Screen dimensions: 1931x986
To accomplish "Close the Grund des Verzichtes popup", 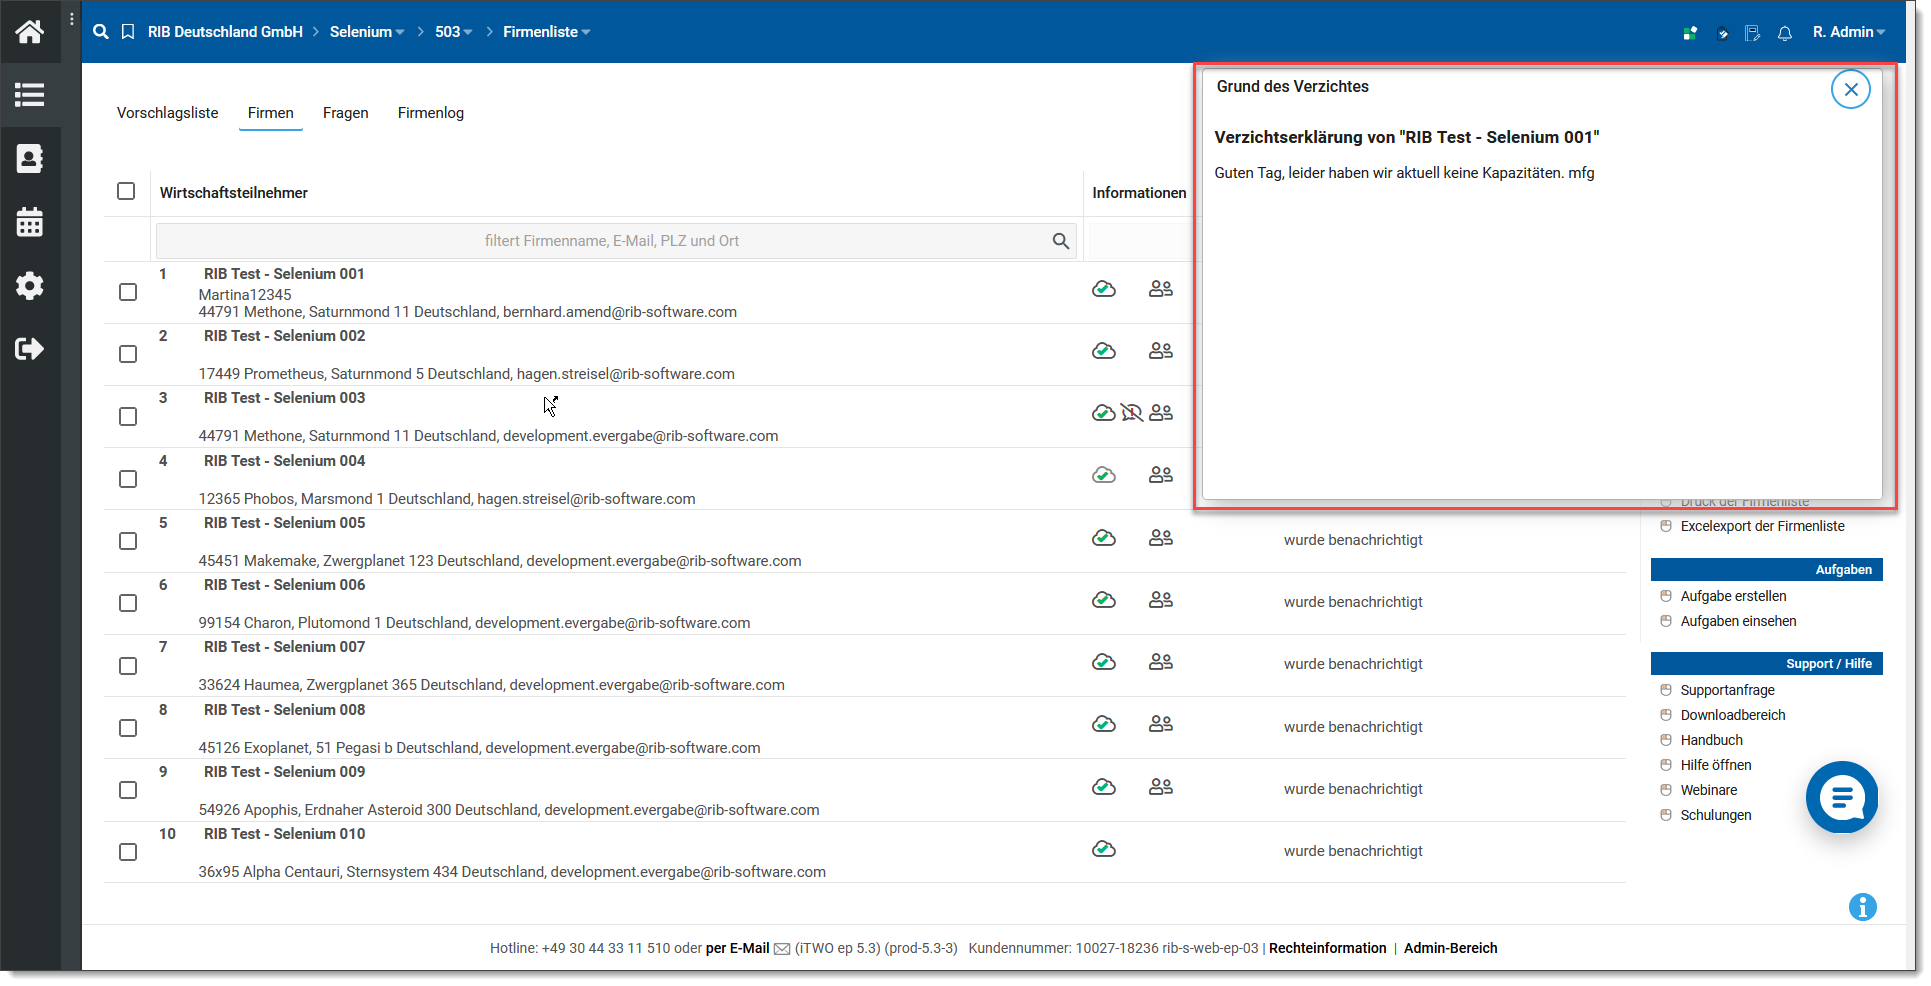I will coord(1851,89).
